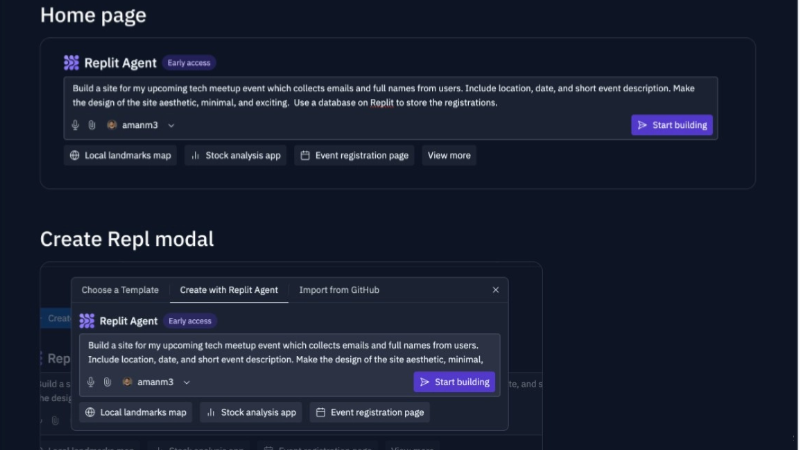Select the Import from GitHub tab

point(339,290)
